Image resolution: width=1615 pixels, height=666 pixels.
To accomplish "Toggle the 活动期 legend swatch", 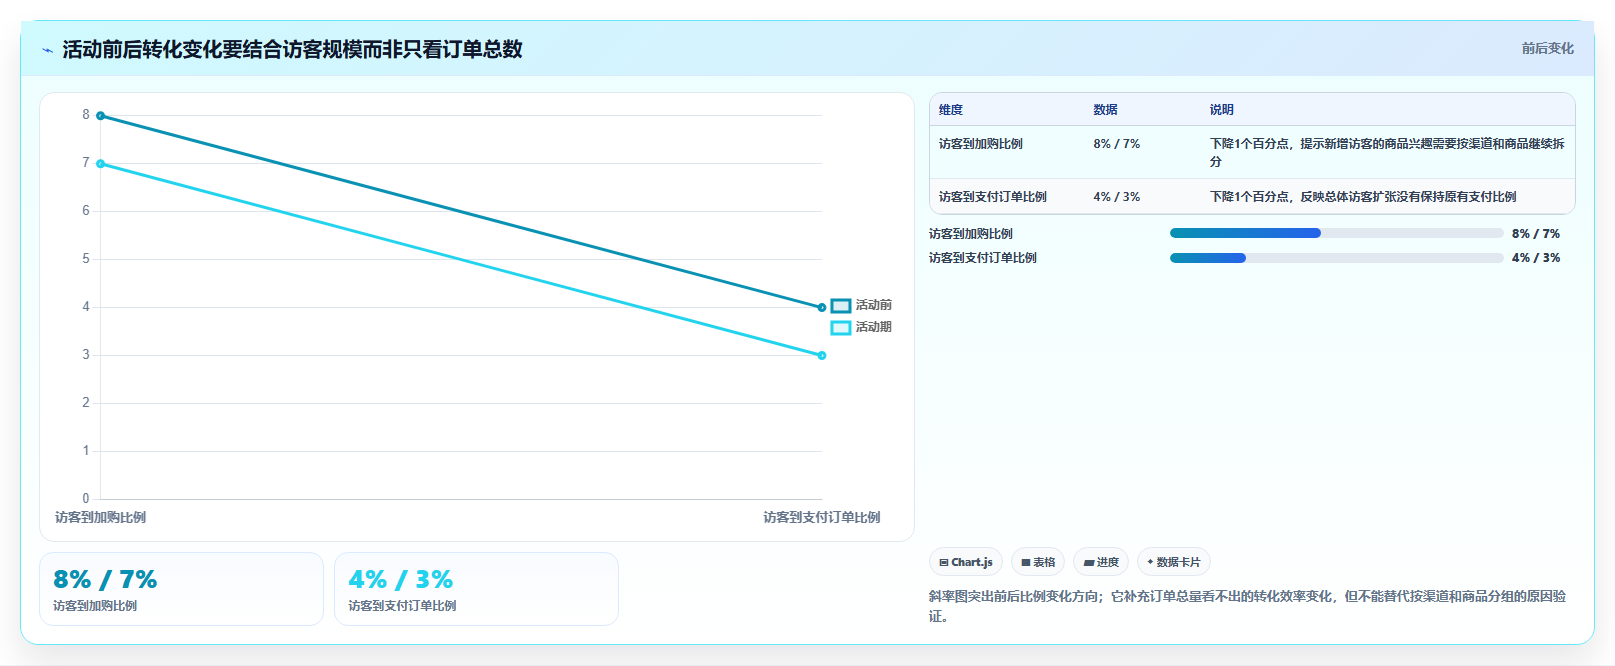I will [x=841, y=328].
